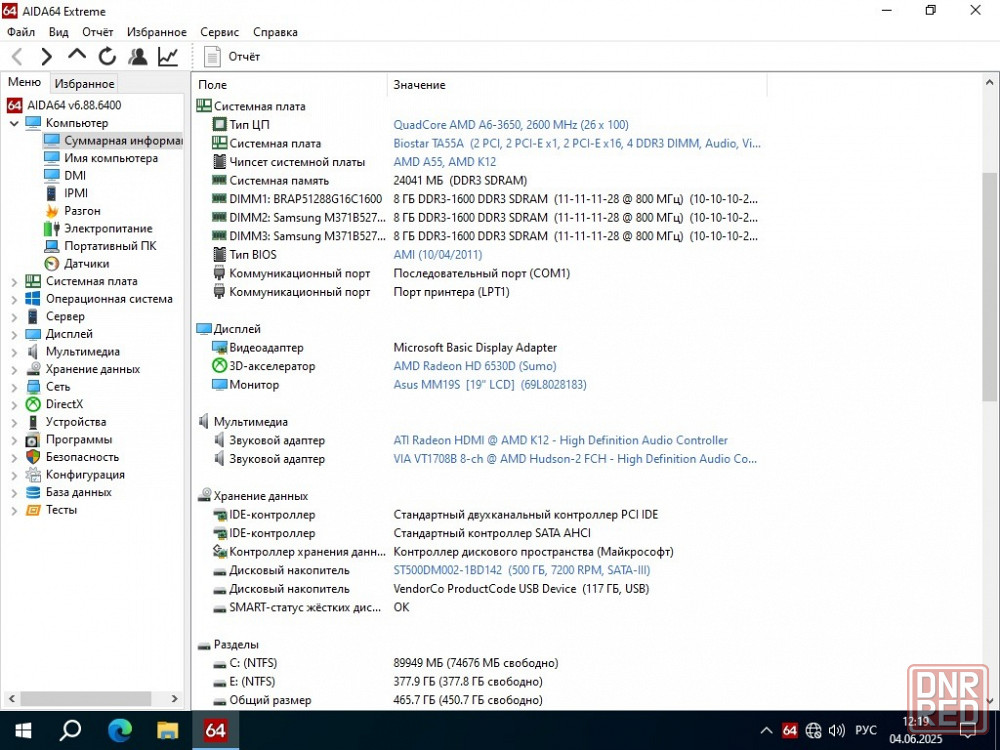Click the sidebar horizontal scroll right arrow
The width and height of the screenshot is (1000, 750).
[x=175, y=698]
